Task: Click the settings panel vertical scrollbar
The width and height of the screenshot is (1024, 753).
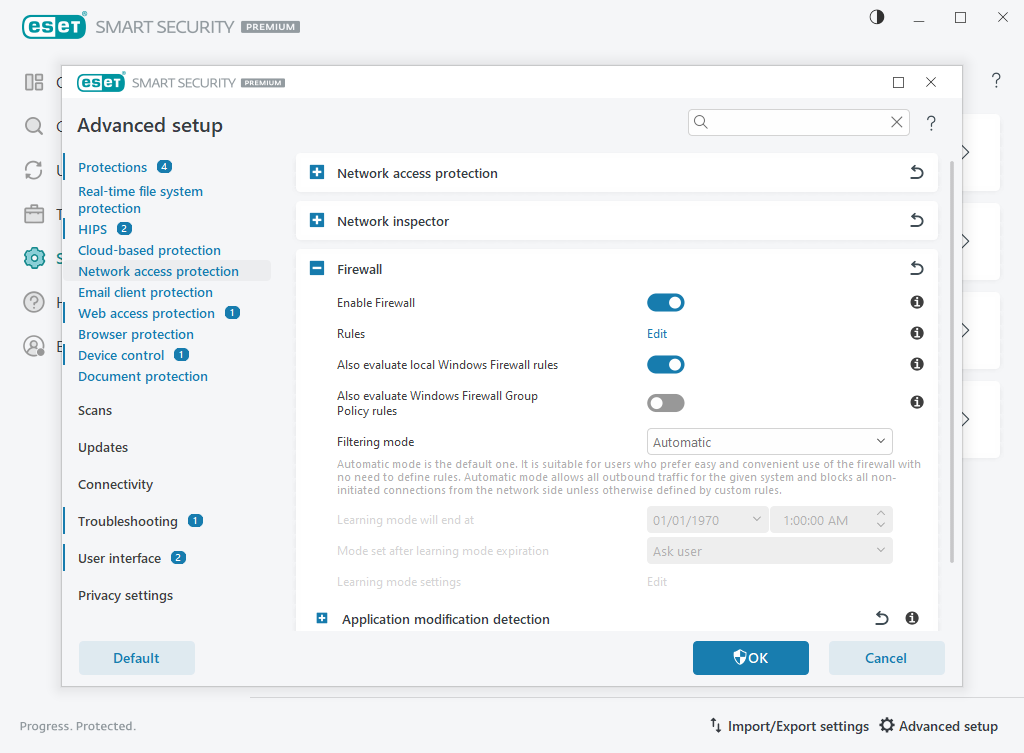Action: 952,360
